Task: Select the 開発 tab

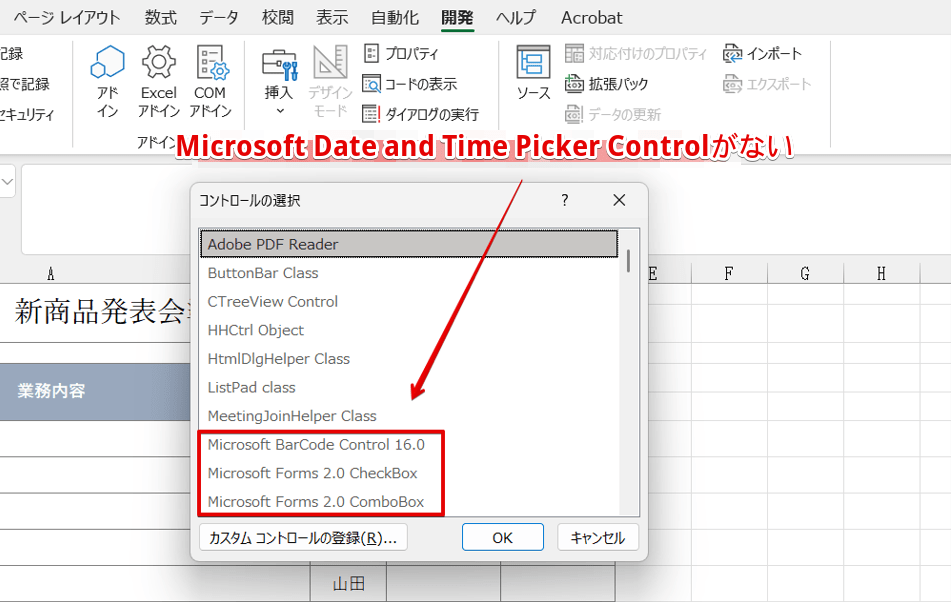Action: 457,18
